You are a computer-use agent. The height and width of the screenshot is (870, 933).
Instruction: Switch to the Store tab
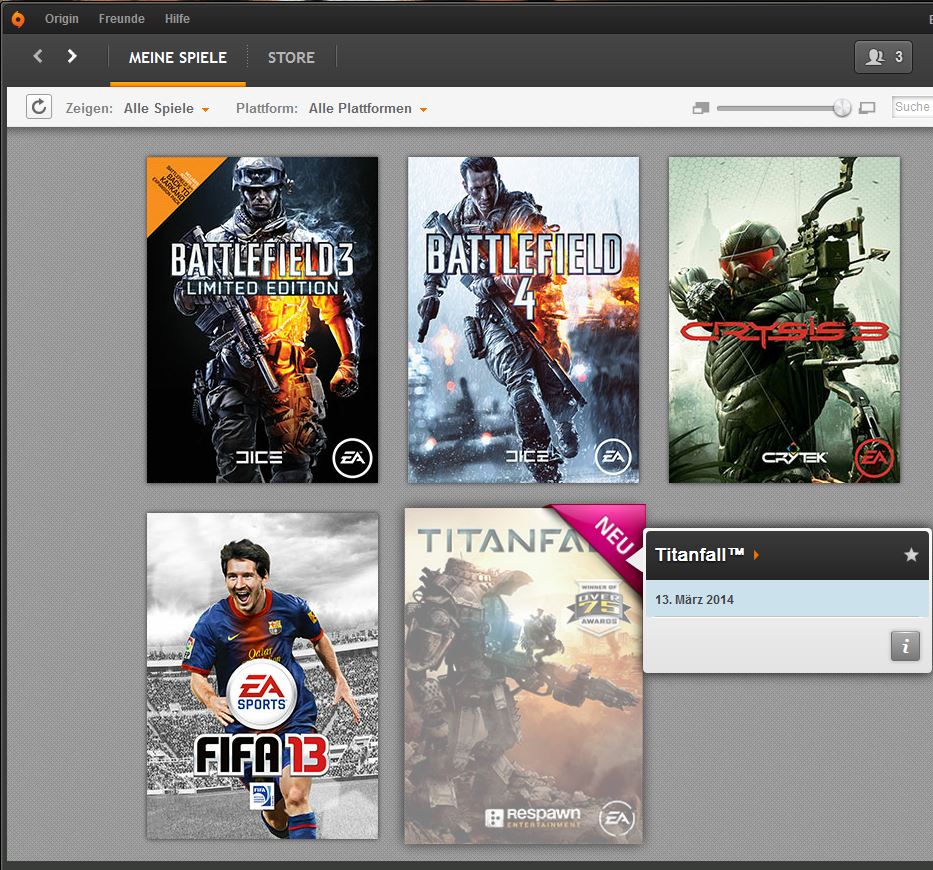291,58
